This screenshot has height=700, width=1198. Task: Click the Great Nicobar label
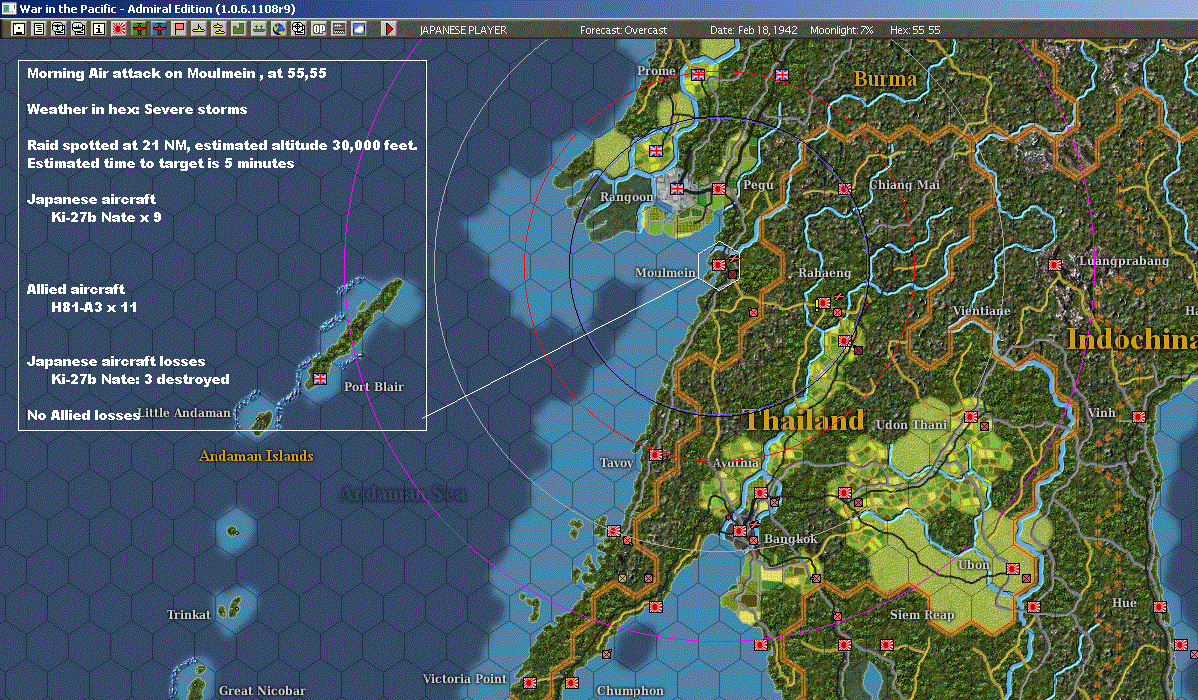pos(262,690)
